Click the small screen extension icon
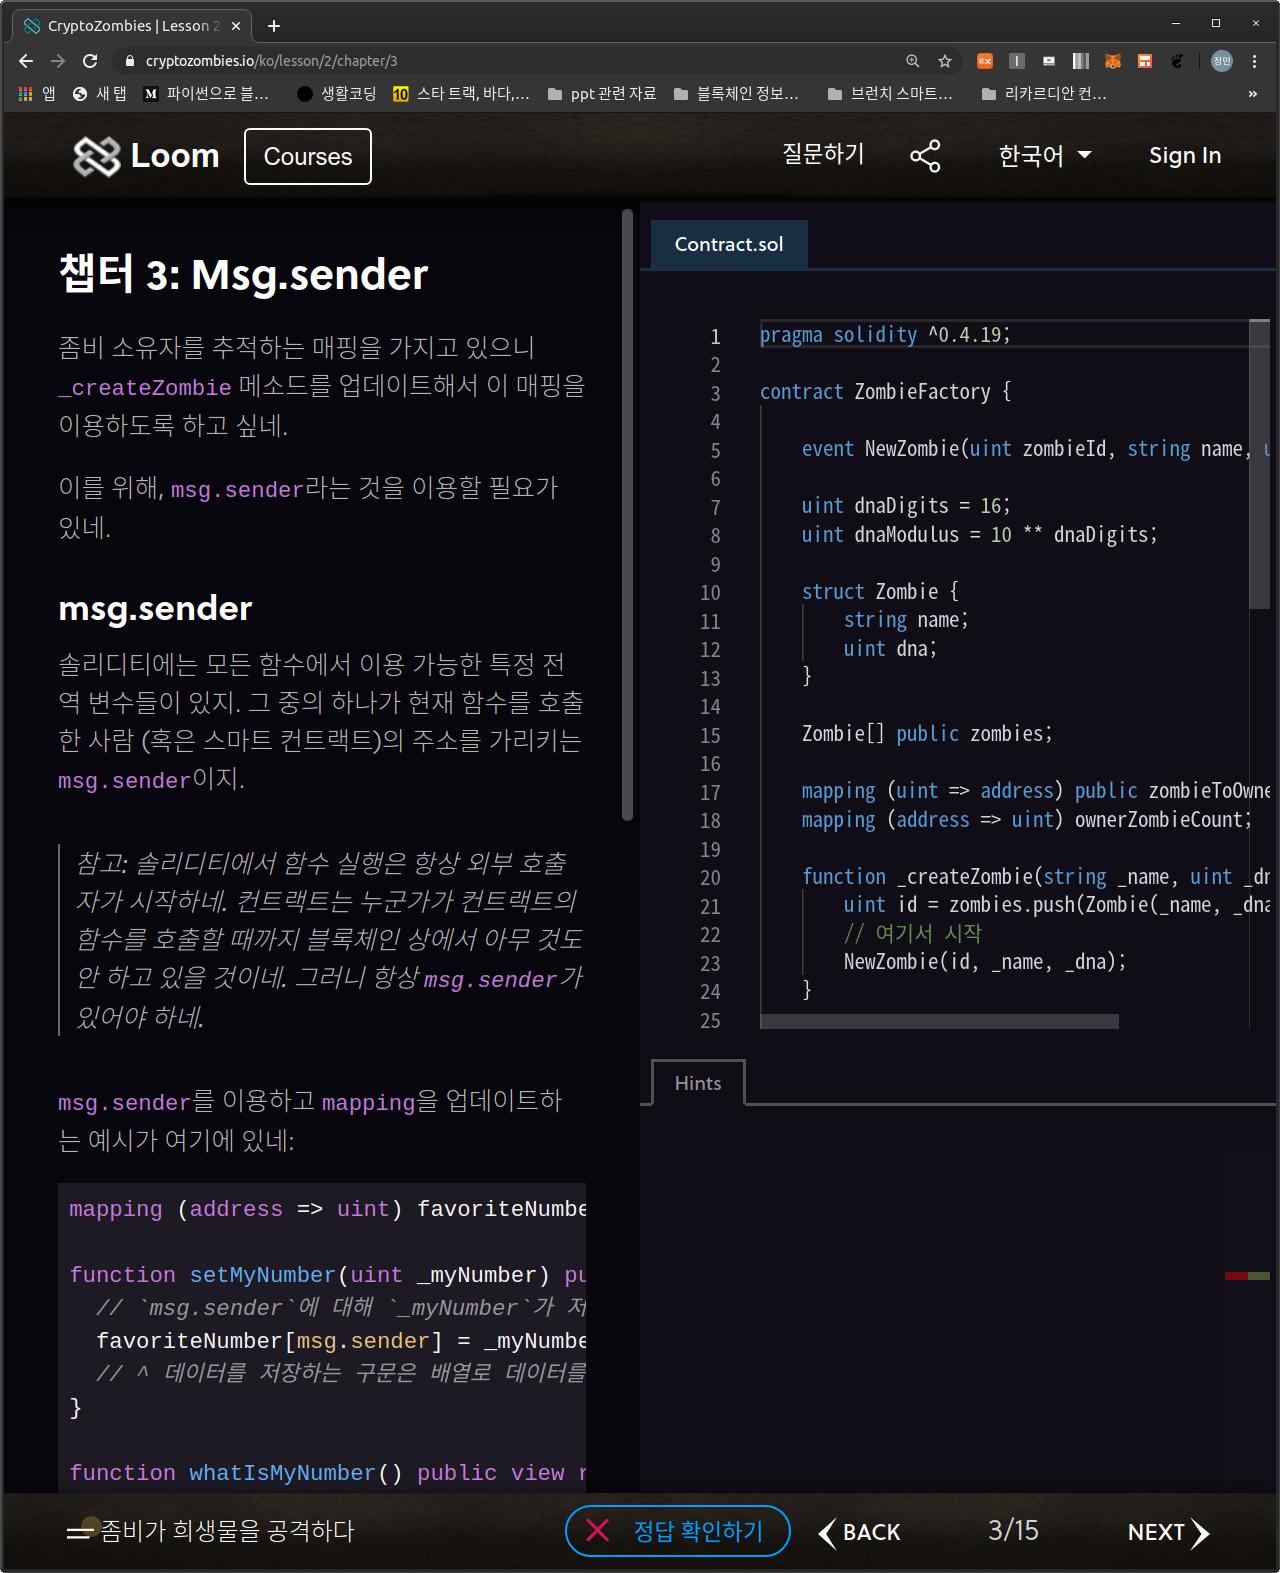This screenshot has width=1280, height=1573. pos(1049,61)
